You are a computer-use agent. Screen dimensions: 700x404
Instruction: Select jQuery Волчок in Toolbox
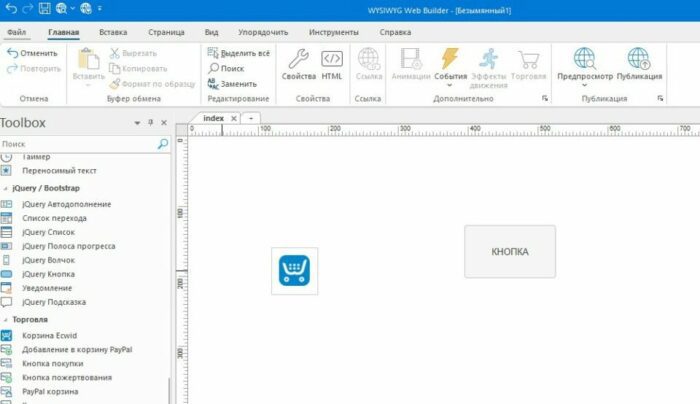[48, 260]
